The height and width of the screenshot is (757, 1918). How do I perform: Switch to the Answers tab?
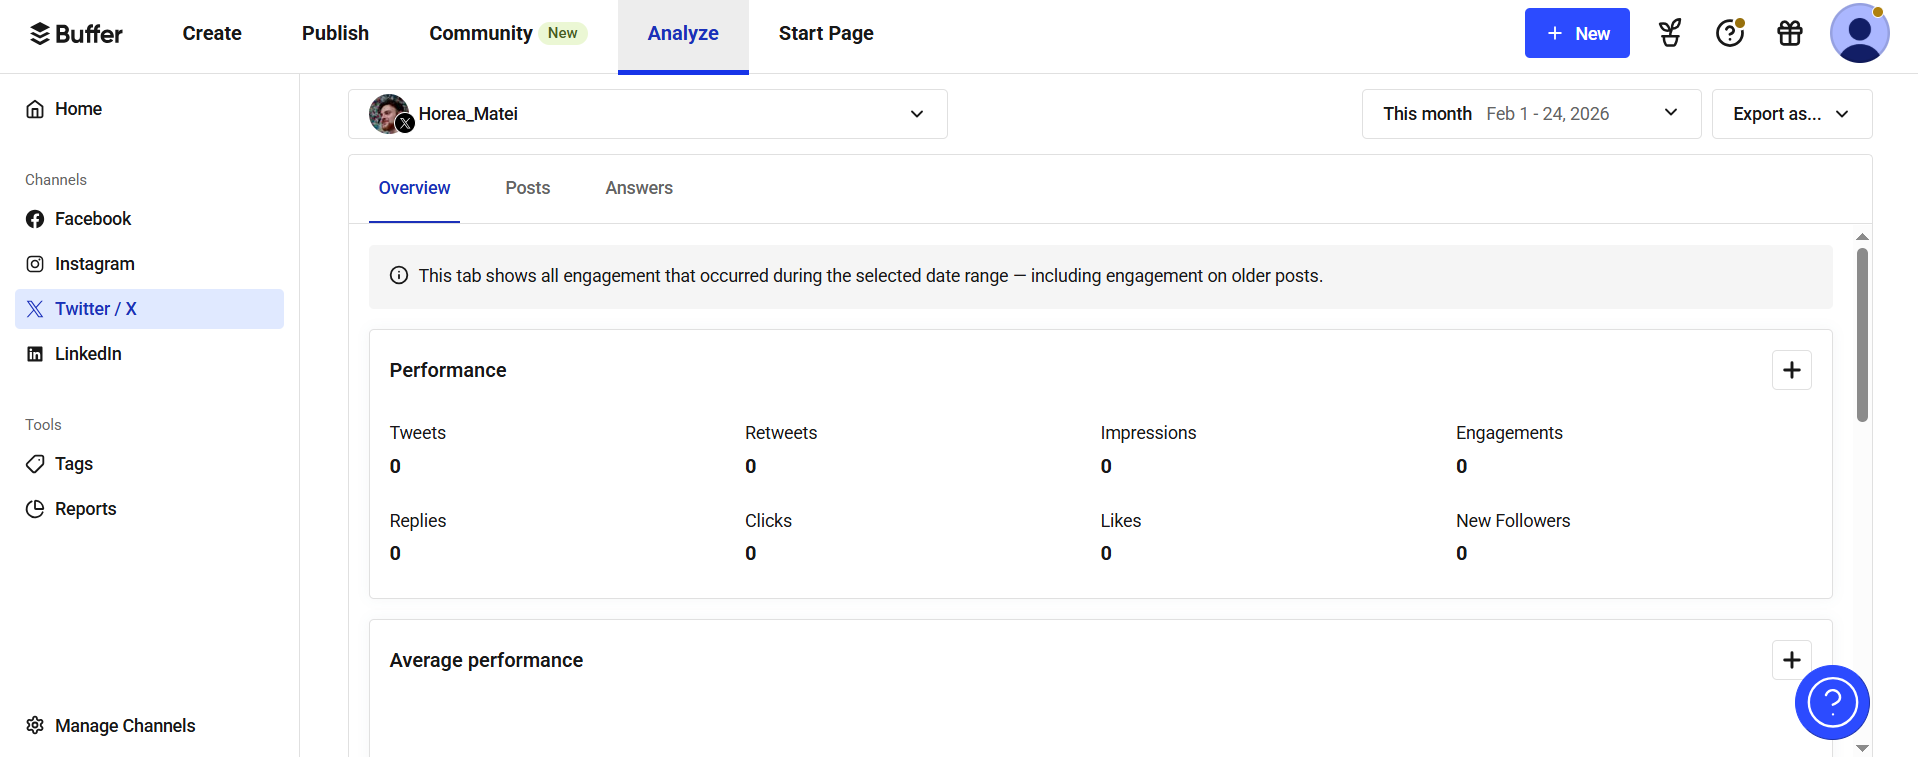point(639,188)
